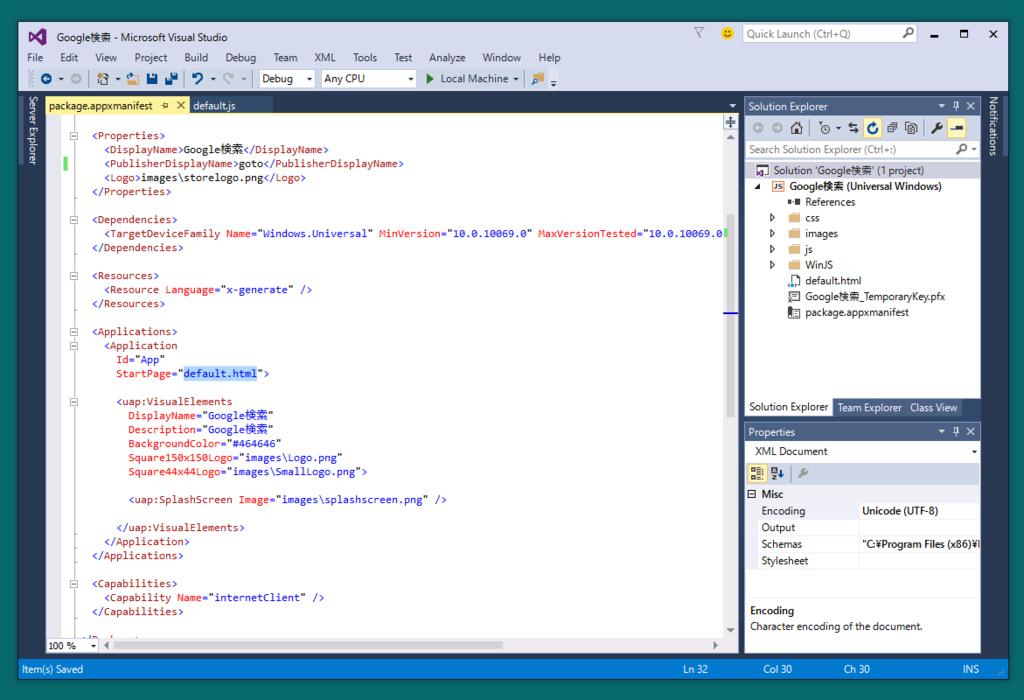Click the Pending Changes Filter clock icon
The image size is (1024, 700).
click(825, 128)
